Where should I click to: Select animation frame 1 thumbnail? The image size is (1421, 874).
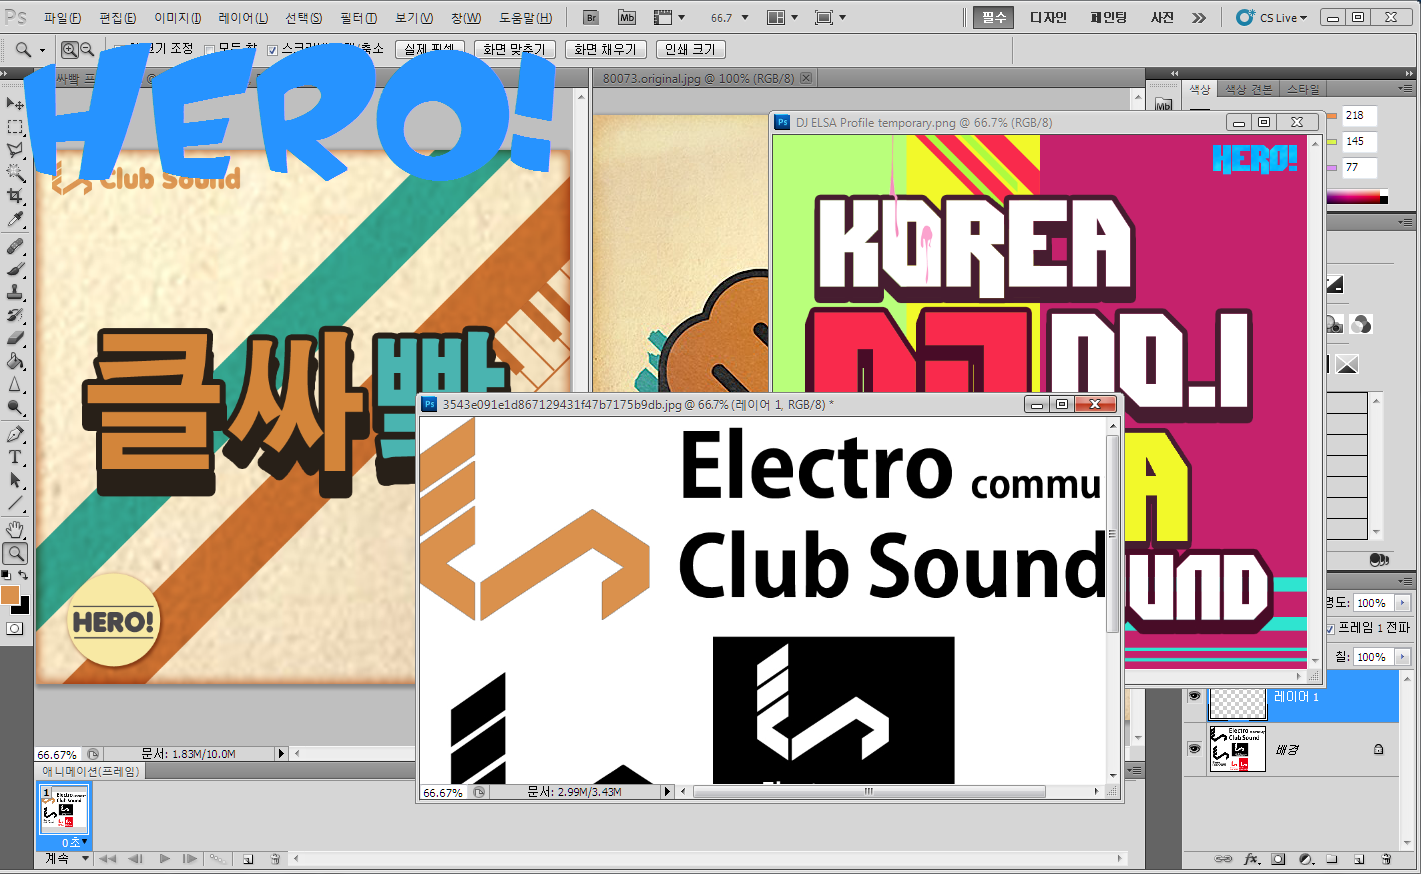click(x=64, y=810)
